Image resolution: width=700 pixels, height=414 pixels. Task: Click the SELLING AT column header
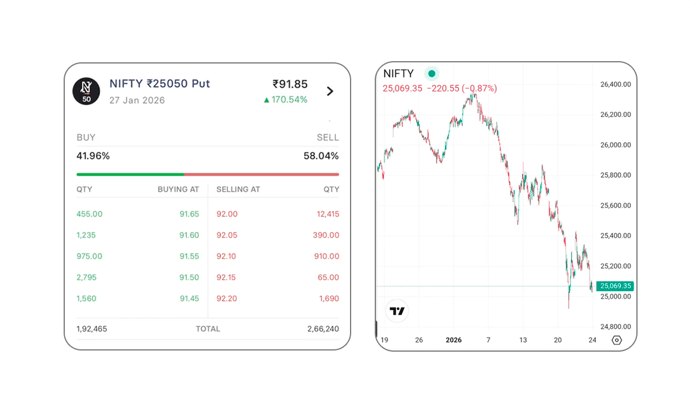tap(239, 189)
